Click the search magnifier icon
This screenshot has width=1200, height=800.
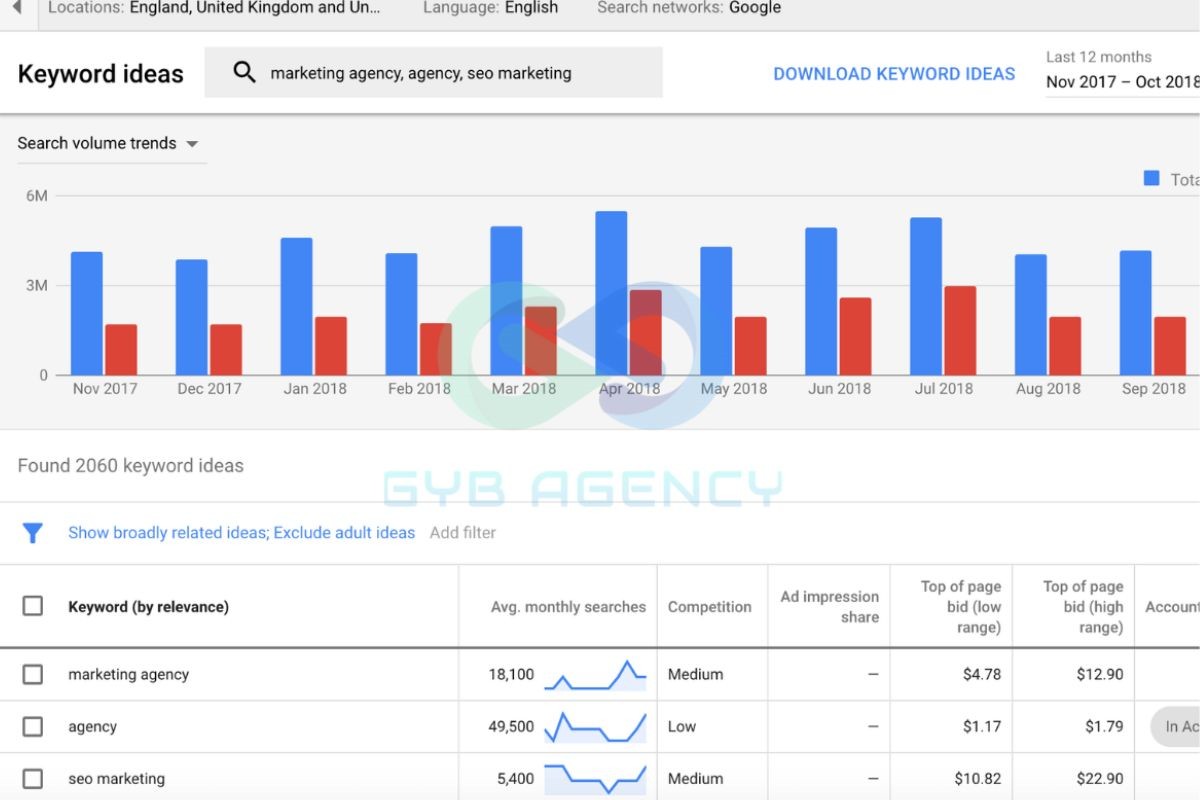[x=244, y=72]
